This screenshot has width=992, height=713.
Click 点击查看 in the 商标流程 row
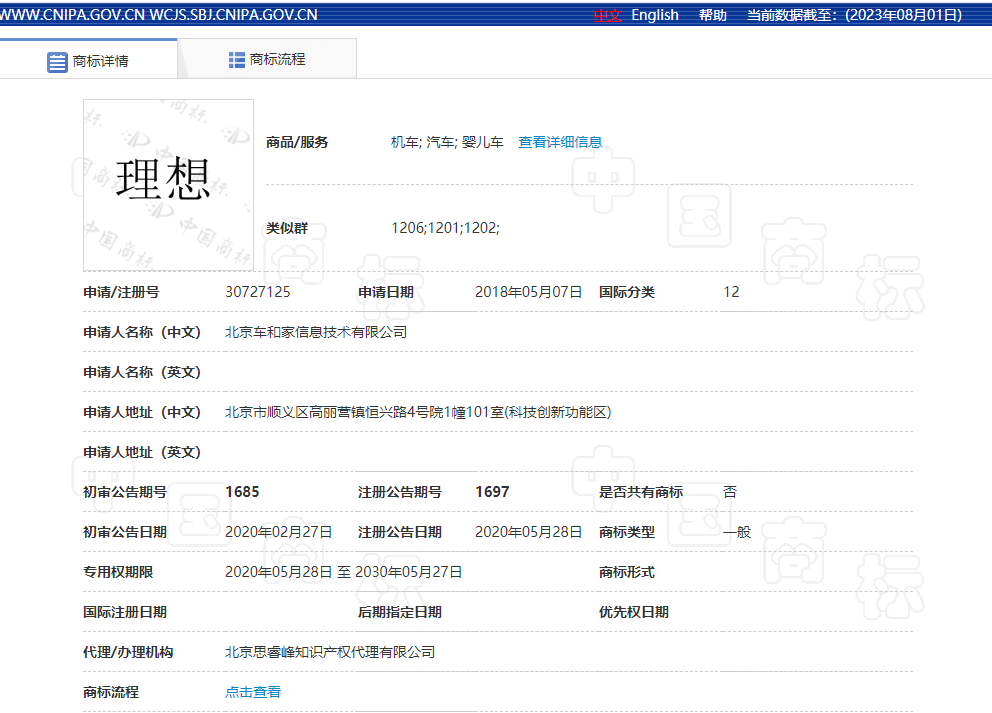tap(252, 691)
